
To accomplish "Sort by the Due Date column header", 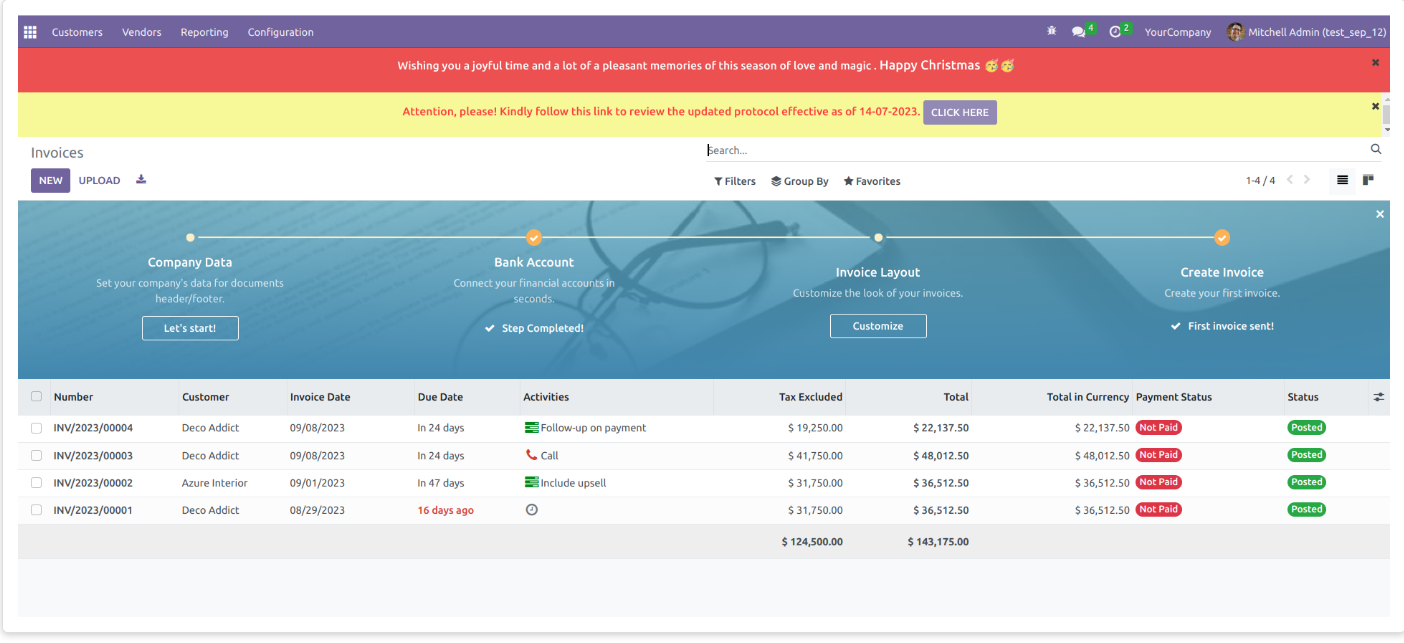I will coord(441,397).
